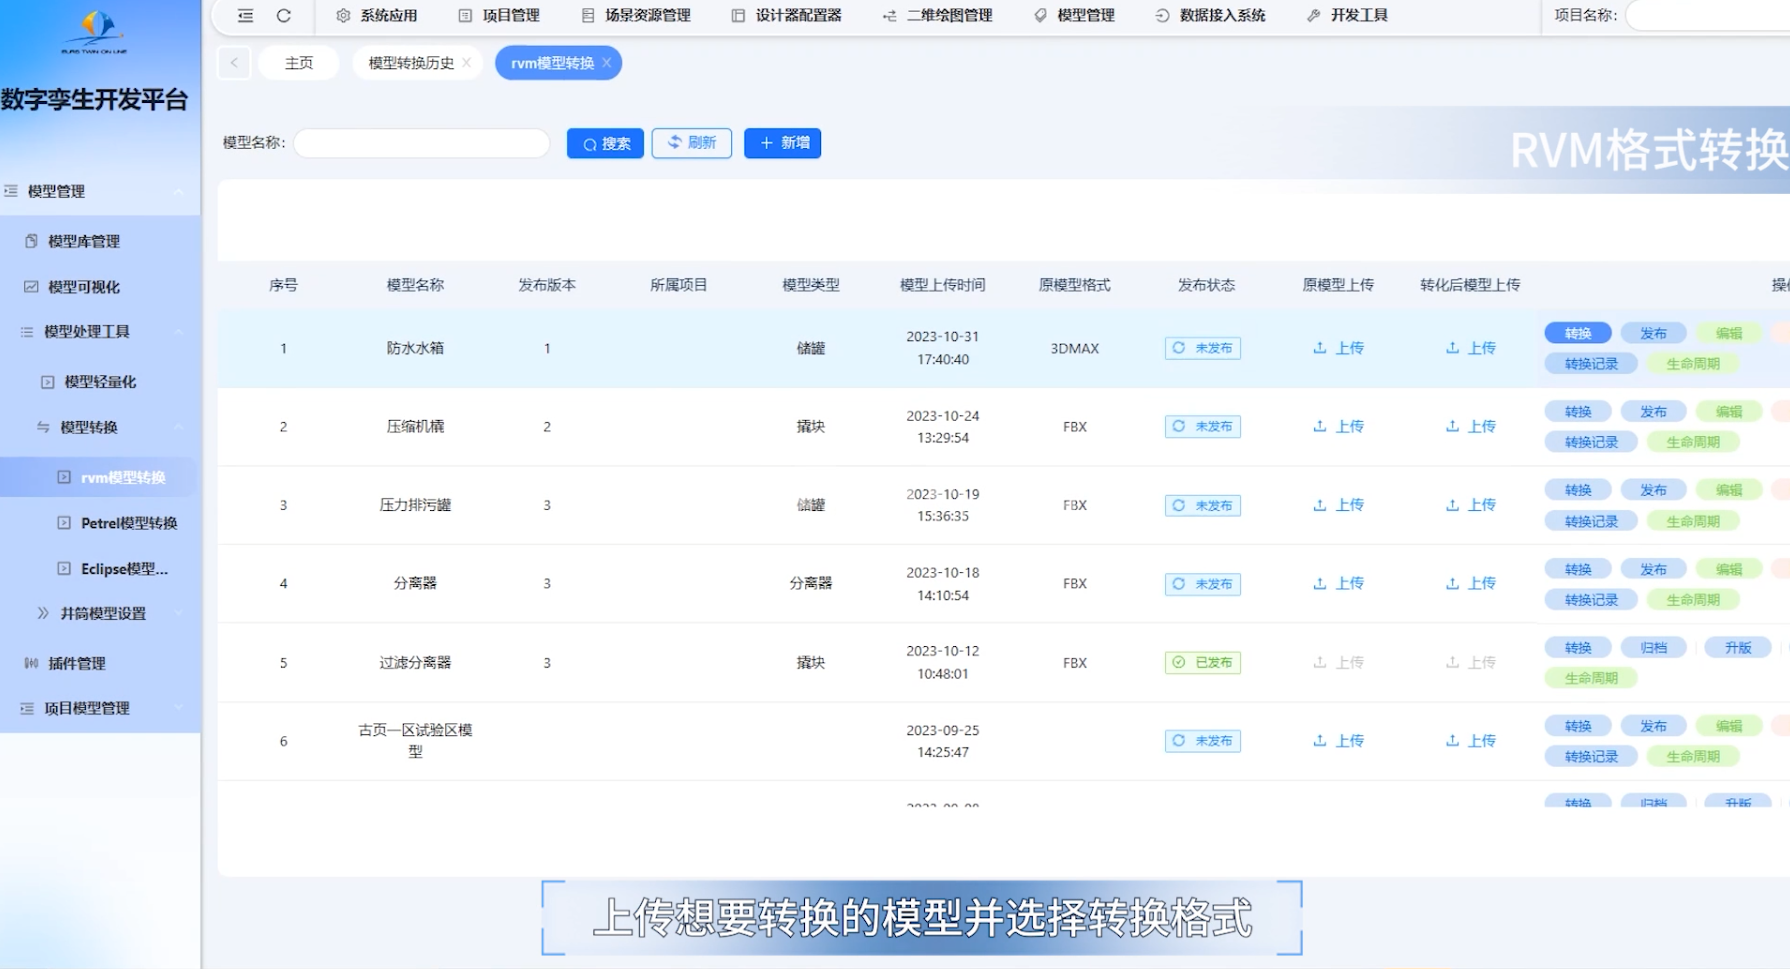
Task: Close the rvm模型转换 tab
Action: point(607,63)
